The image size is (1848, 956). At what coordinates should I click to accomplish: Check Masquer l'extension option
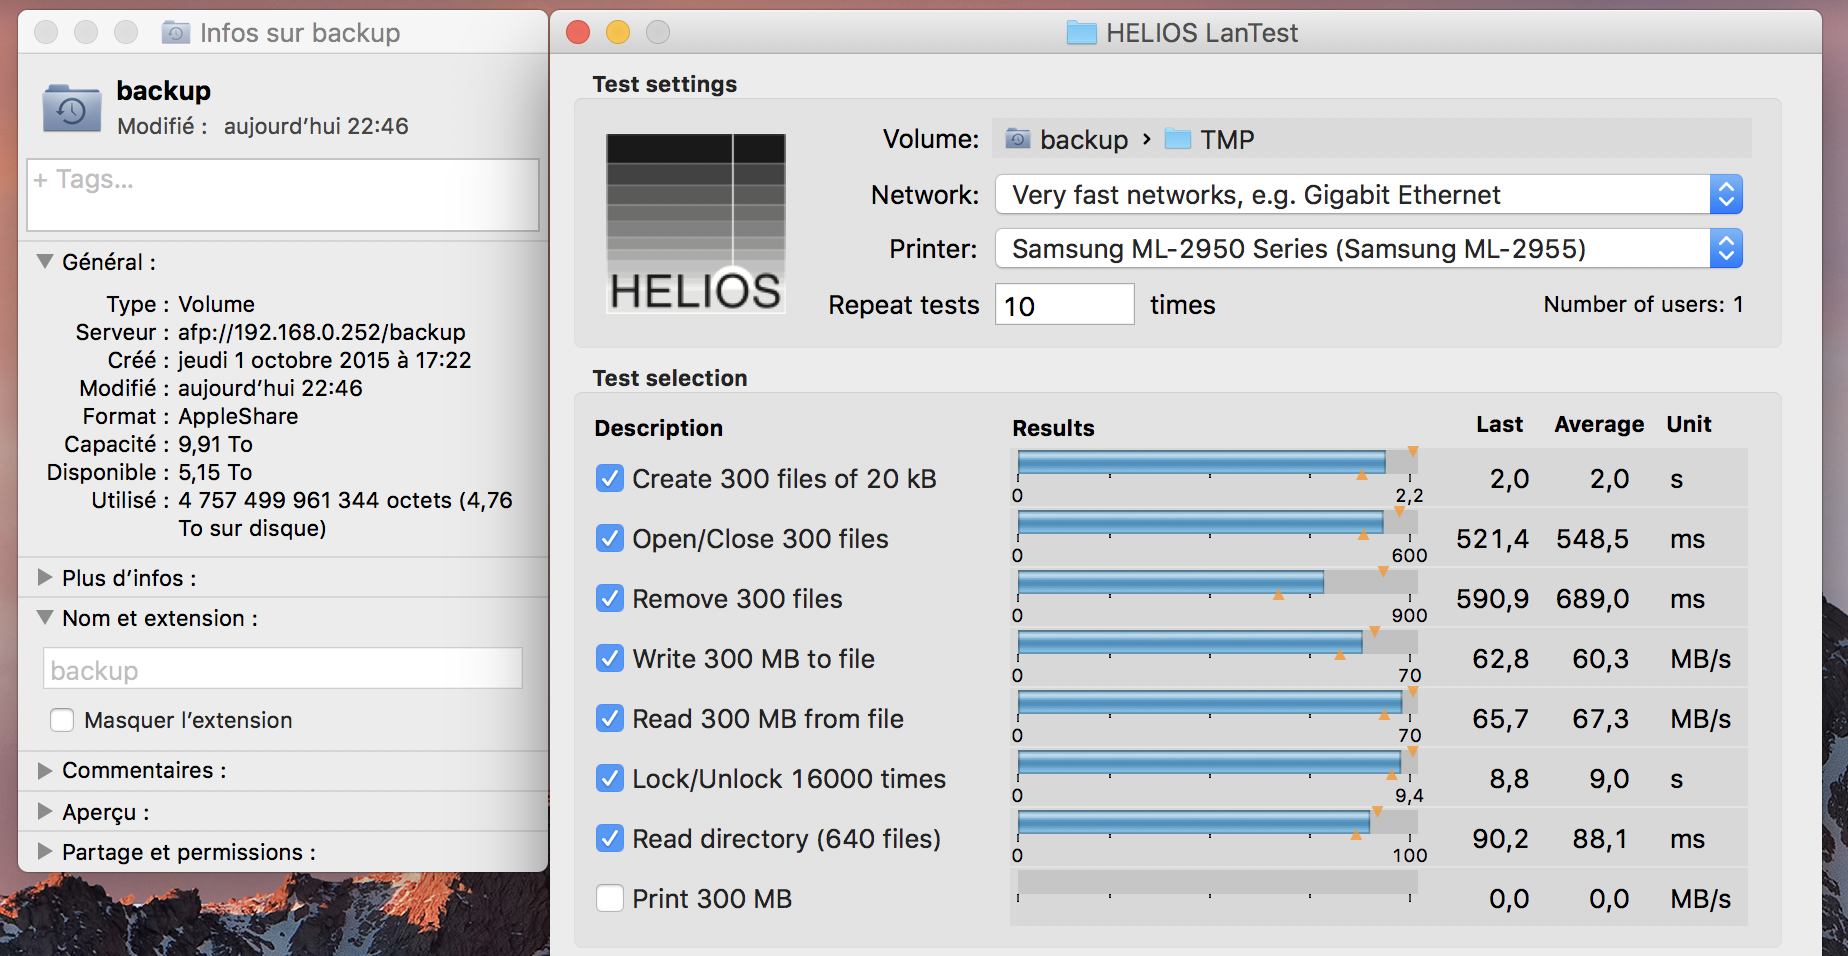[x=62, y=720]
